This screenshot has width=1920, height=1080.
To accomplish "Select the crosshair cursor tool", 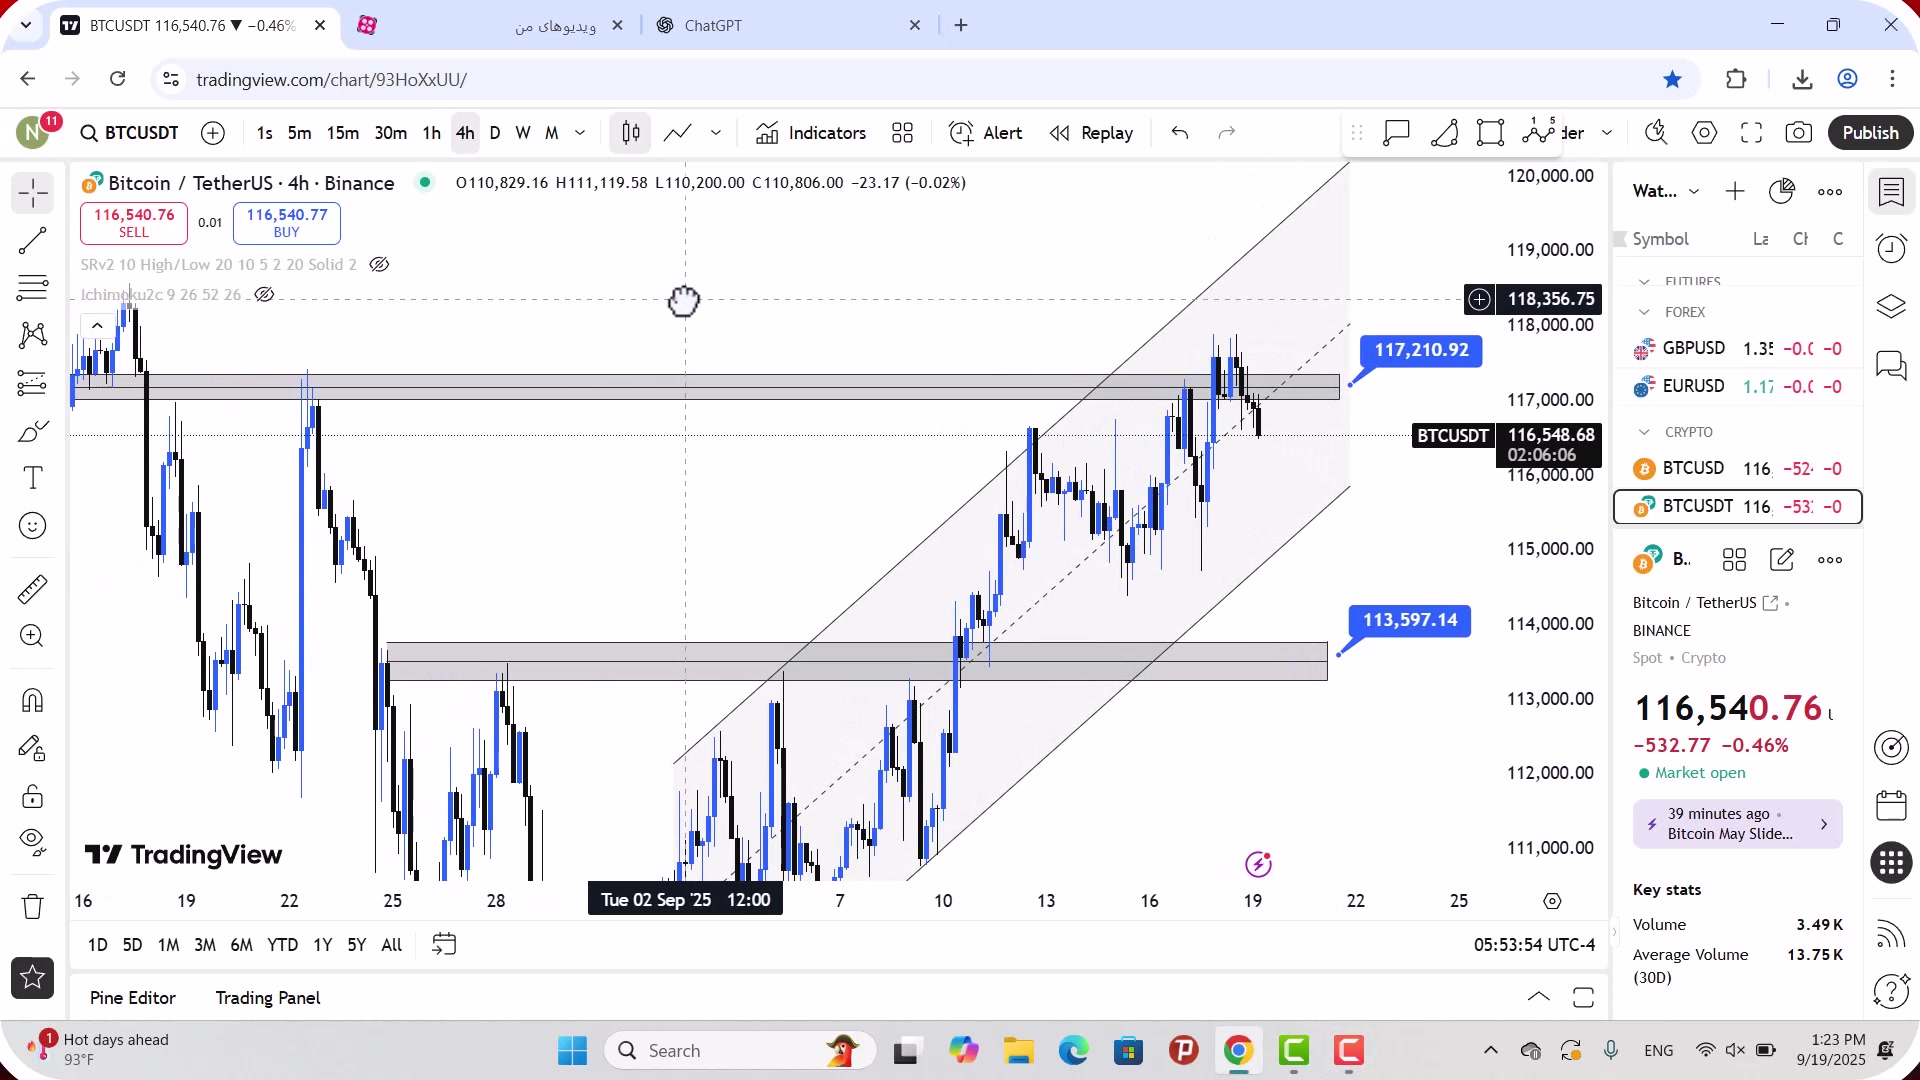I will click(33, 192).
